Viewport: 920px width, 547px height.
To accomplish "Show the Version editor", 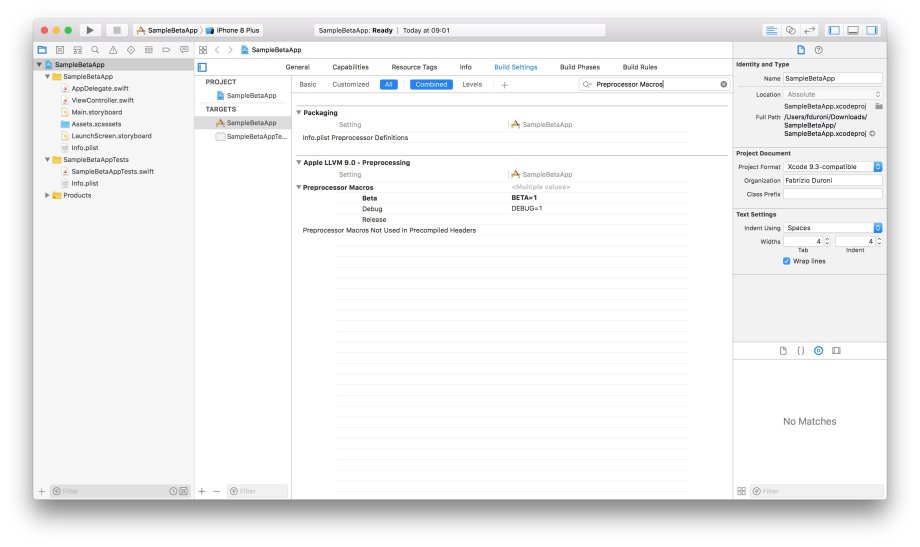I will tap(810, 30).
